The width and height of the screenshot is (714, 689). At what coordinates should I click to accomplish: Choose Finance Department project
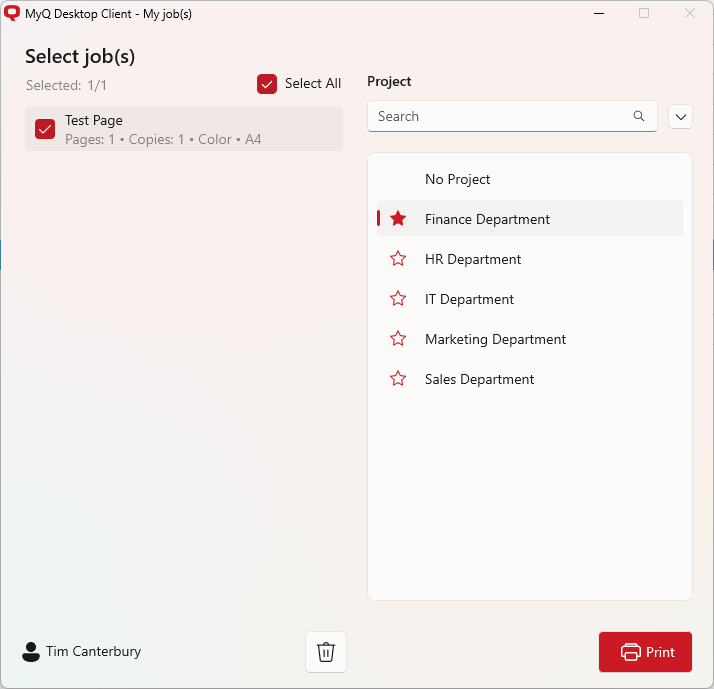487,219
